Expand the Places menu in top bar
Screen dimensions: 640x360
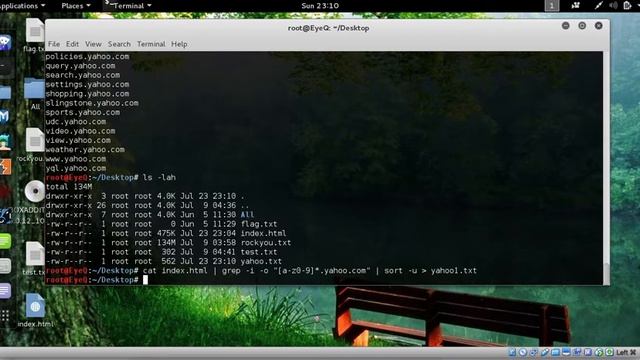click(76, 6)
